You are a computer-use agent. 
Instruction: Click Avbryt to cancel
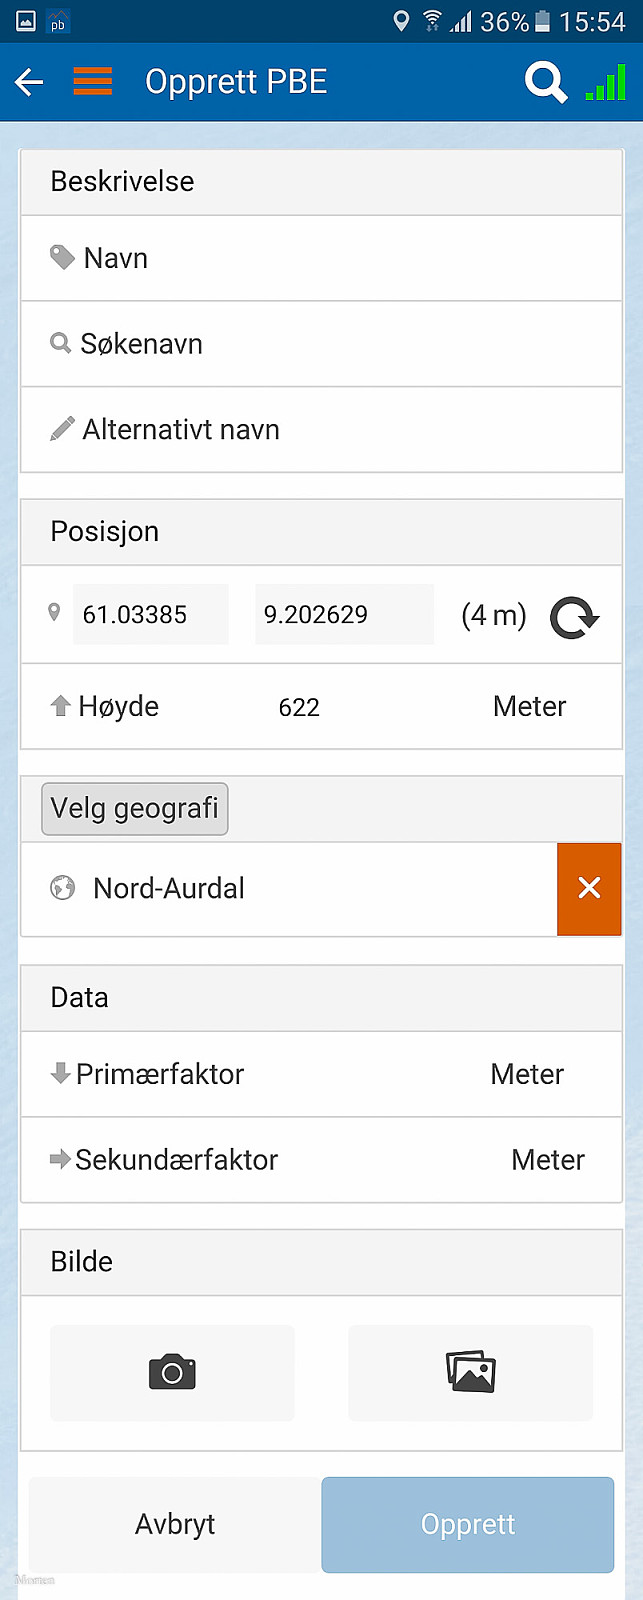[175, 1524]
